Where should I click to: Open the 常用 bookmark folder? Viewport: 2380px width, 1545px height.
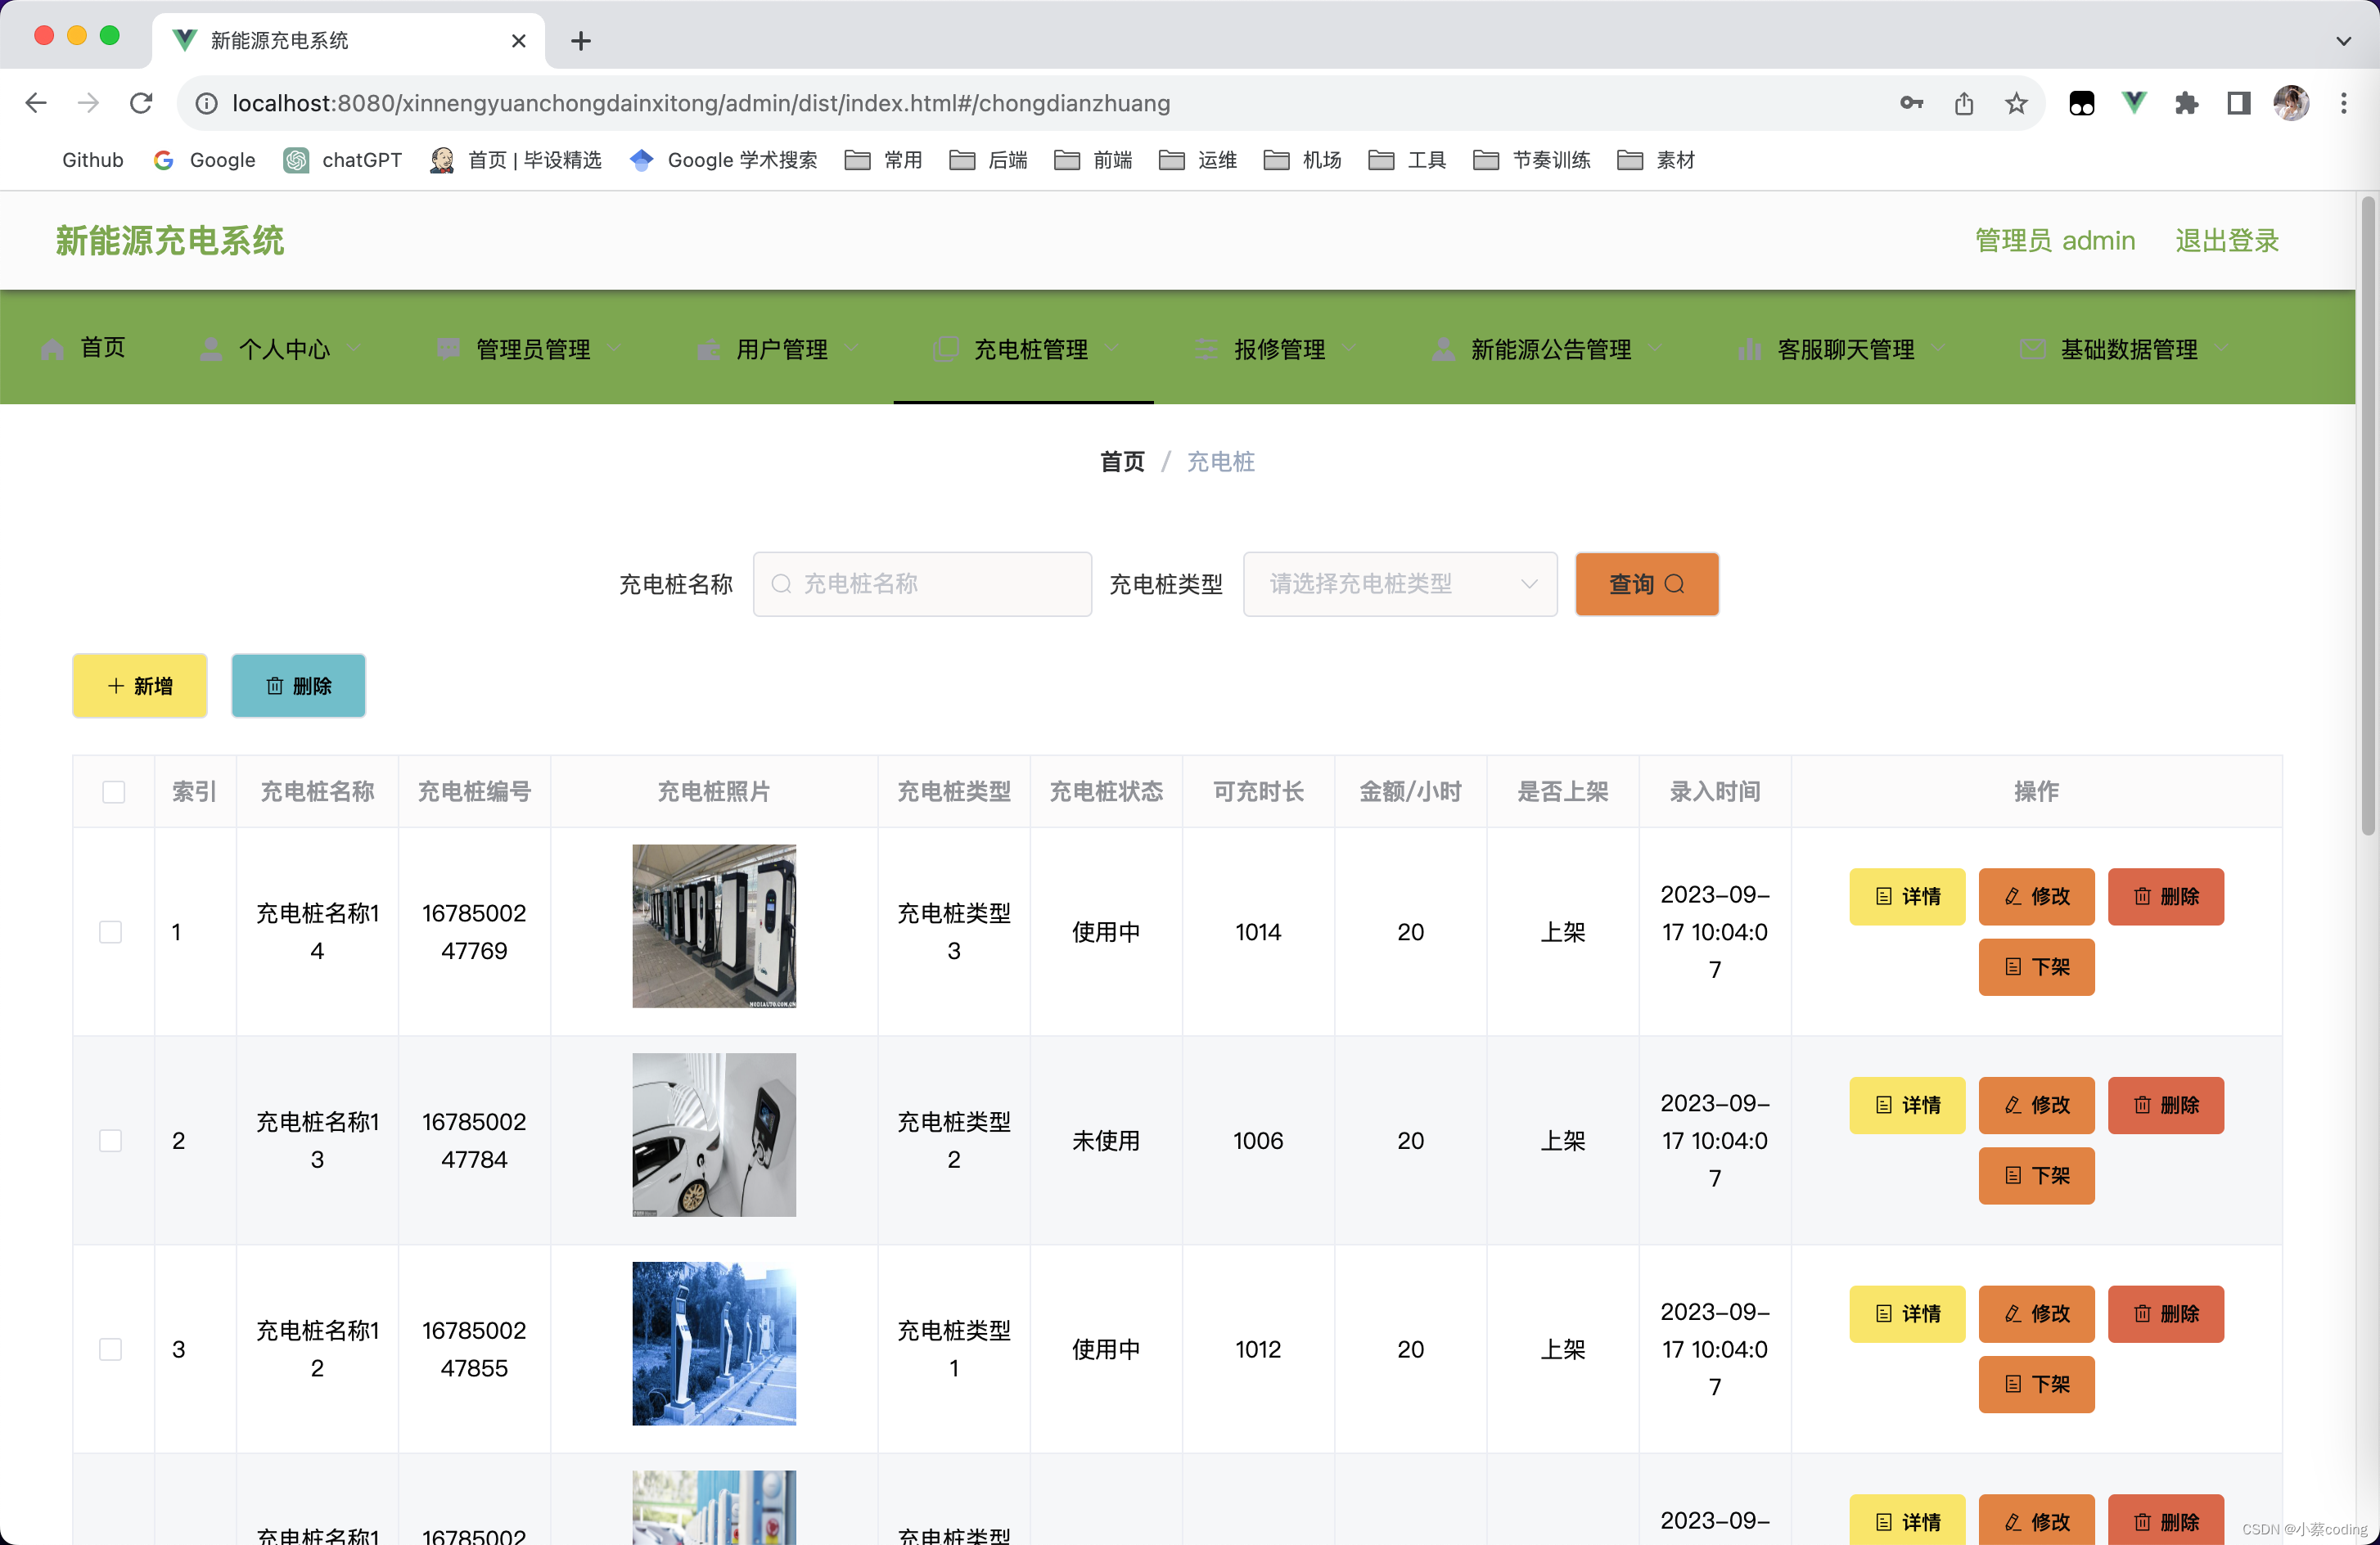[884, 160]
